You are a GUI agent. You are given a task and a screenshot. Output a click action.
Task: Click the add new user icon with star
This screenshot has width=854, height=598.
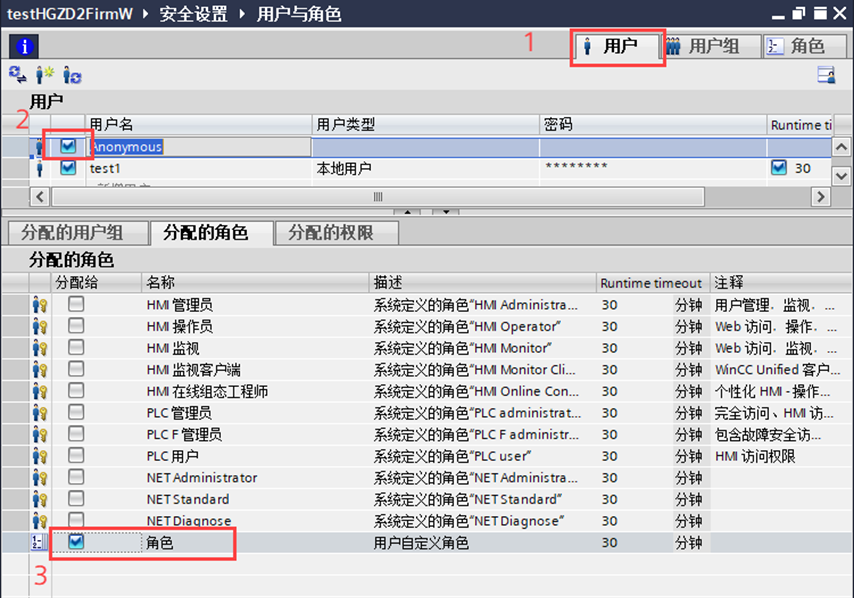(45, 75)
